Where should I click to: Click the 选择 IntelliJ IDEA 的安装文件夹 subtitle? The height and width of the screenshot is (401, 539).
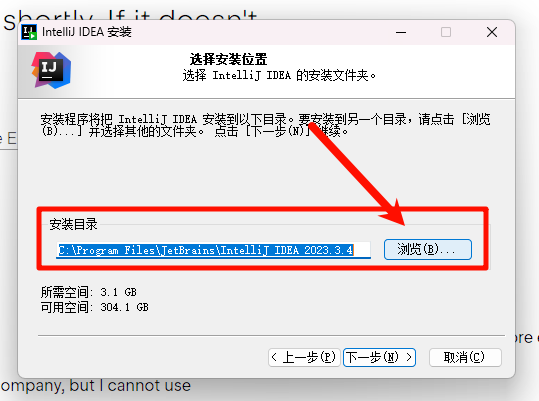[279, 75]
